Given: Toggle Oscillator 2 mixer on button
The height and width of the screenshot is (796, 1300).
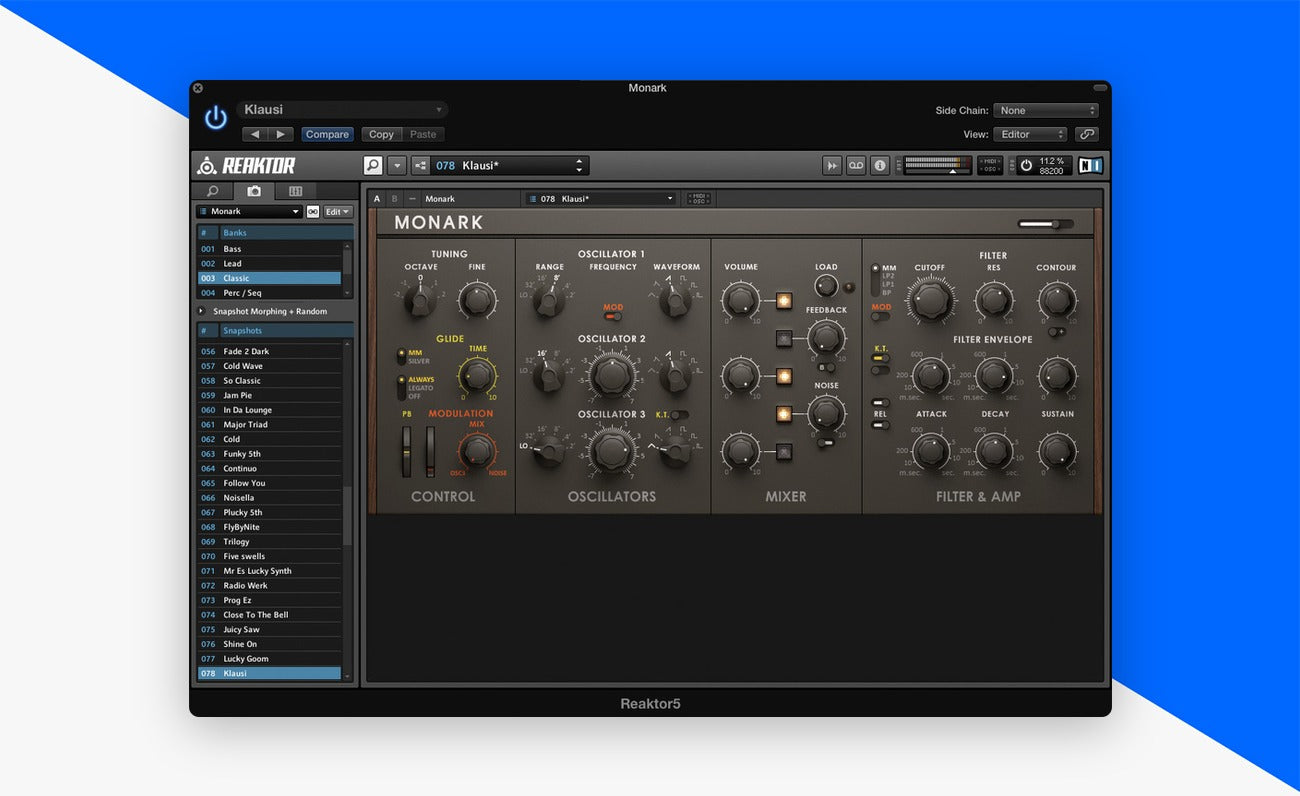Looking at the screenshot, I should pyautogui.click(x=783, y=376).
